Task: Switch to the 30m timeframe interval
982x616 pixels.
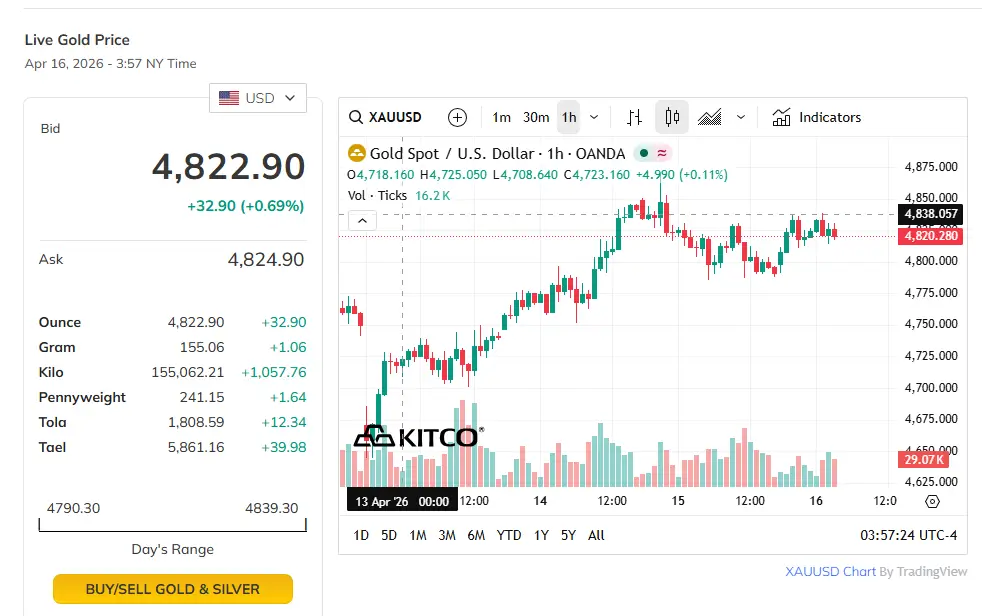Action: point(536,118)
